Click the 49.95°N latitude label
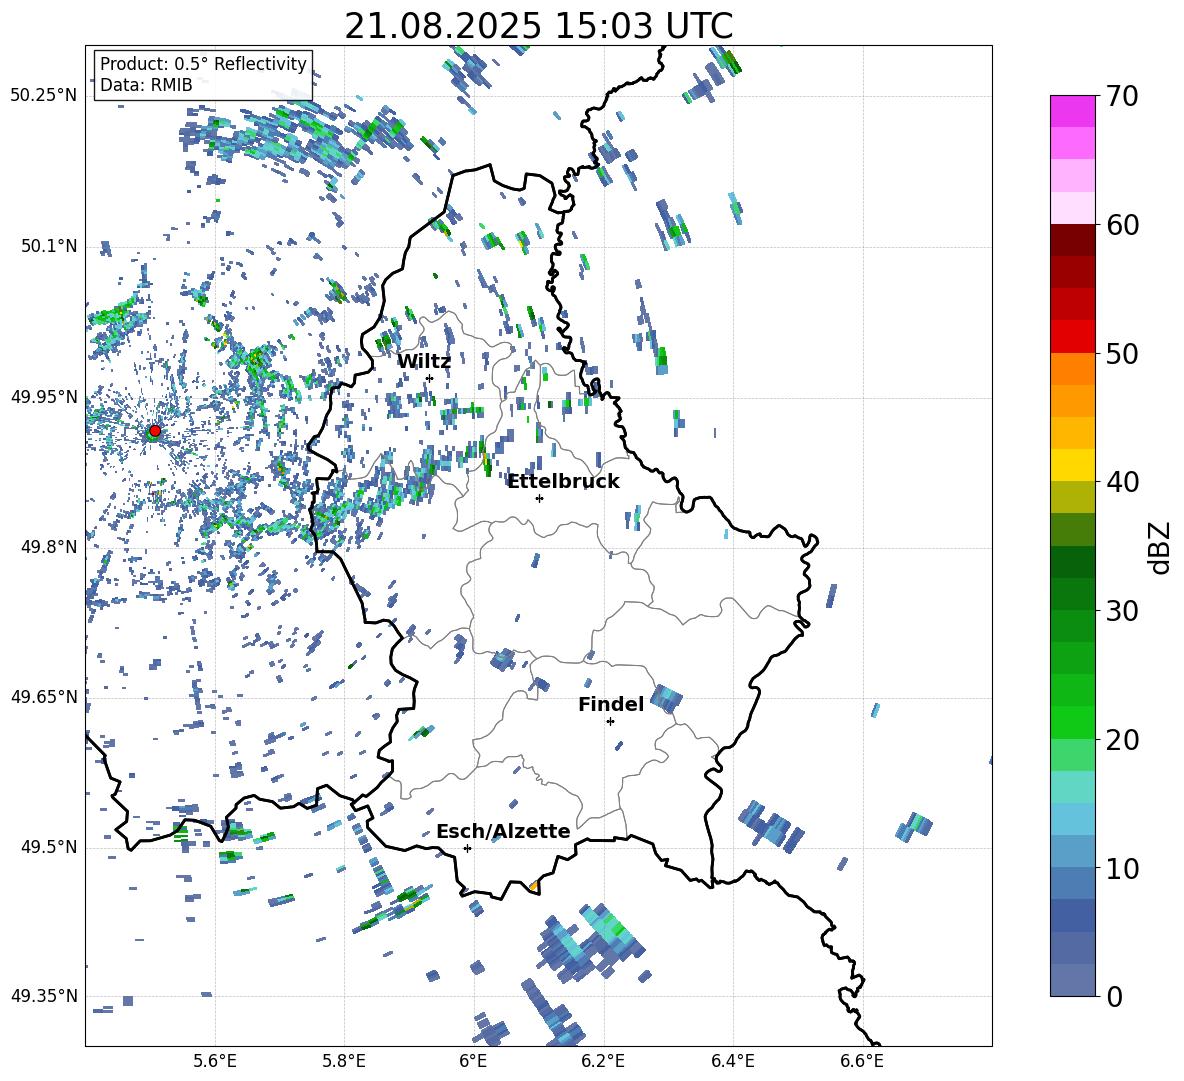The image size is (1184, 1081). point(44,396)
